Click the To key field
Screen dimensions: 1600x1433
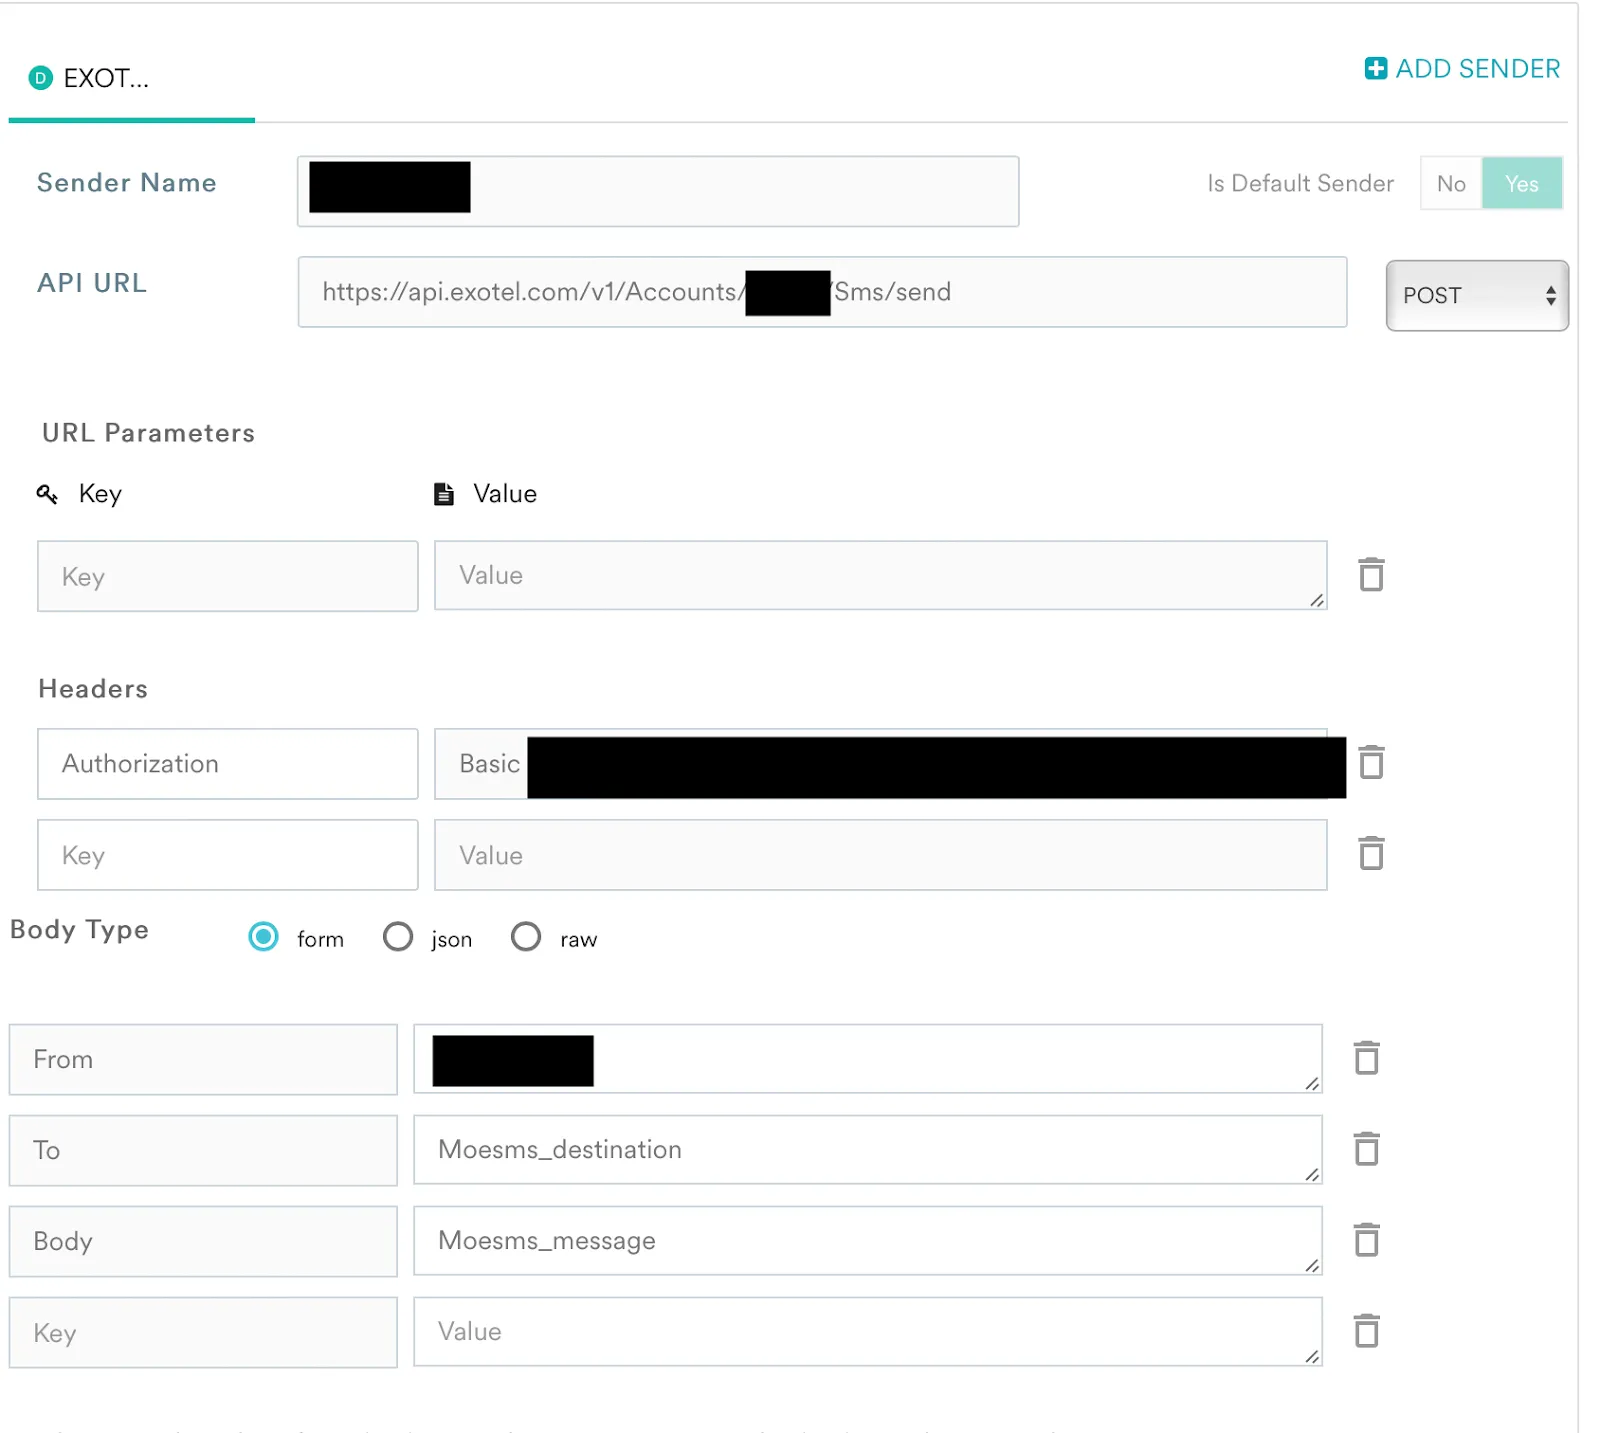pos(203,1150)
